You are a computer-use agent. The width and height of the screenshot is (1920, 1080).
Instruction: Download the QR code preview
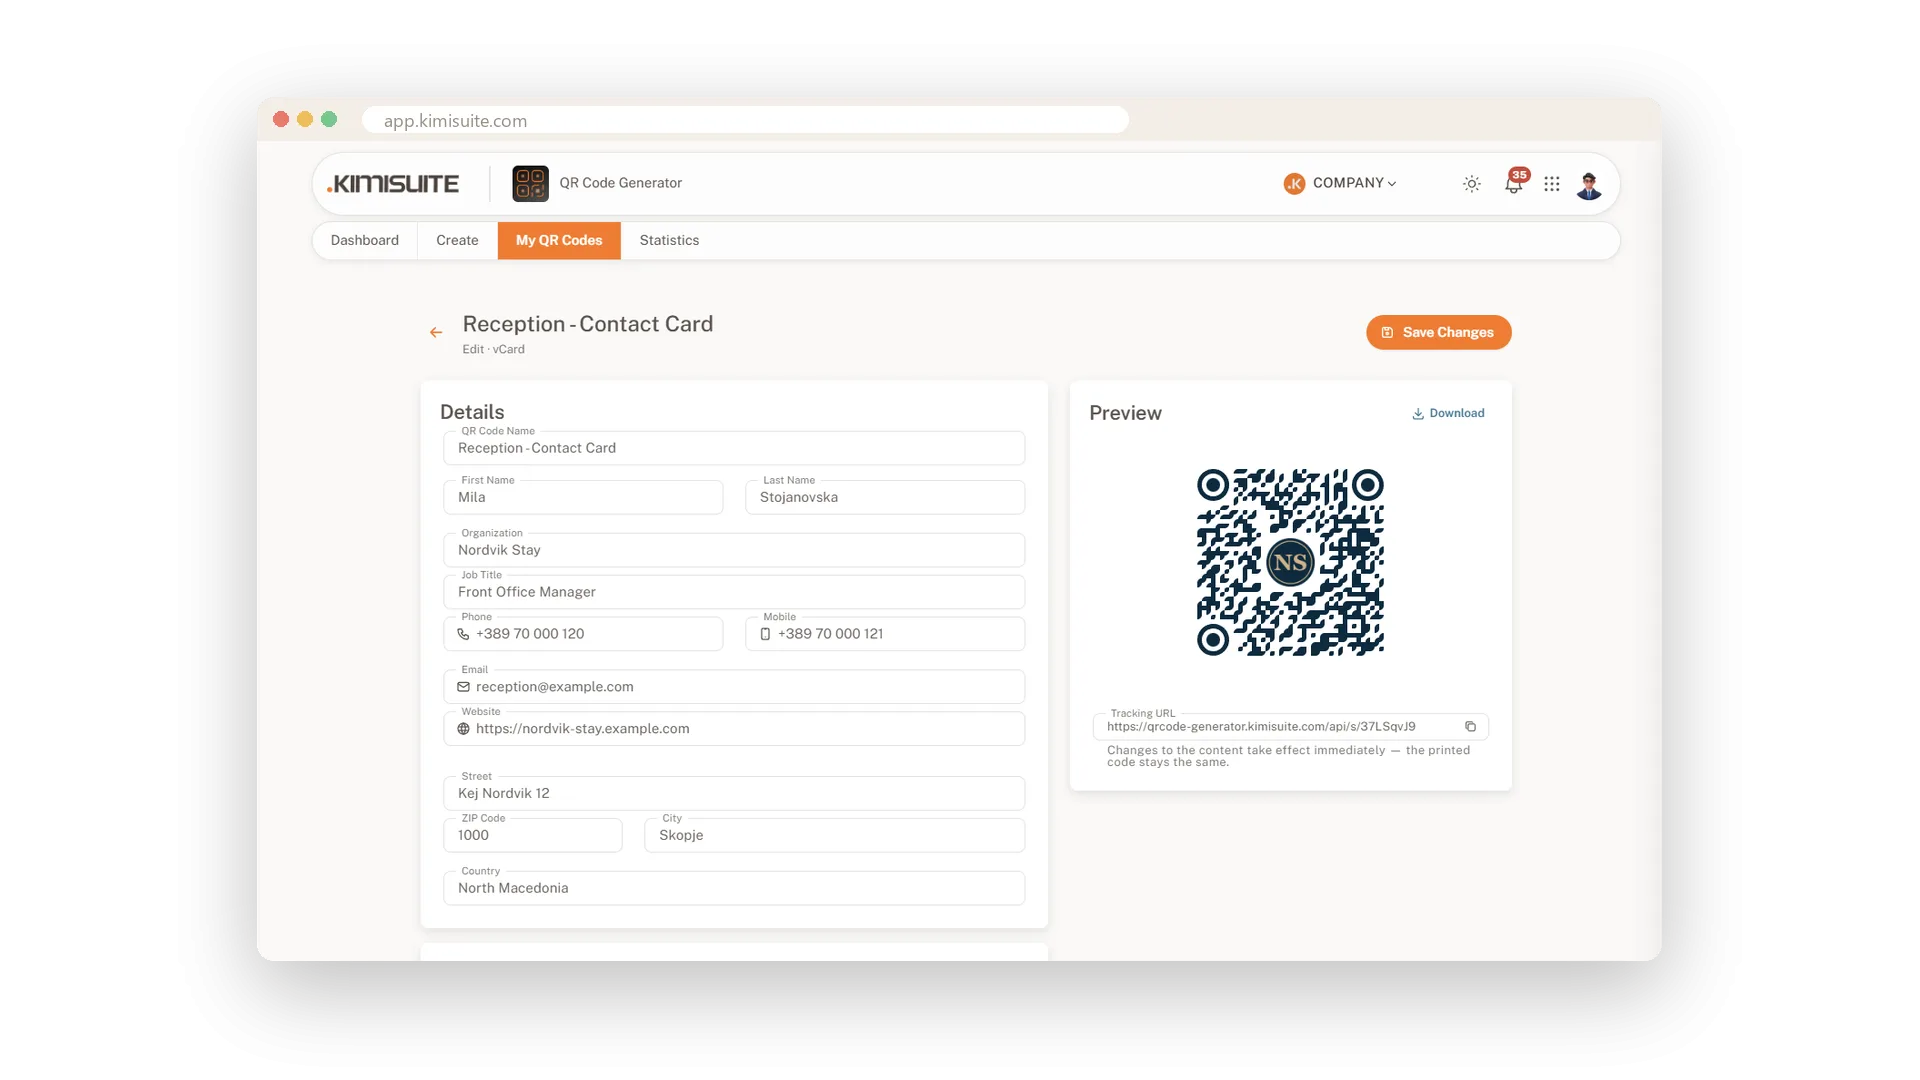click(x=1448, y=414)
